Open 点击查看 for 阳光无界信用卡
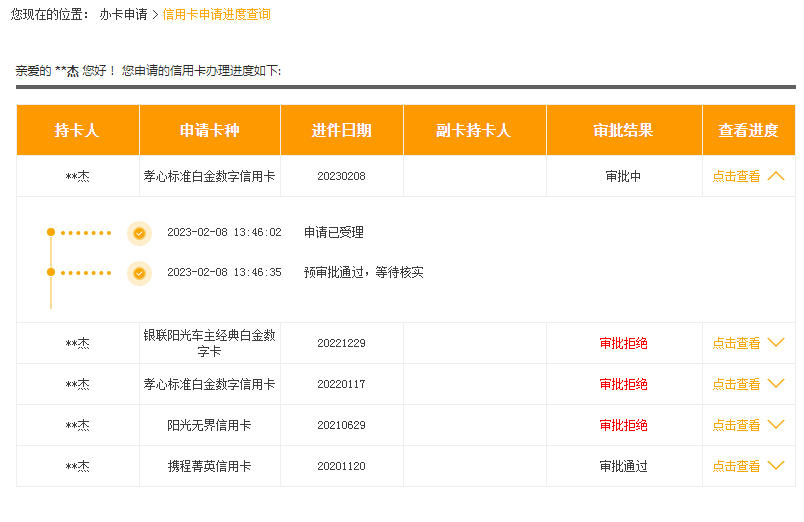 736,425
